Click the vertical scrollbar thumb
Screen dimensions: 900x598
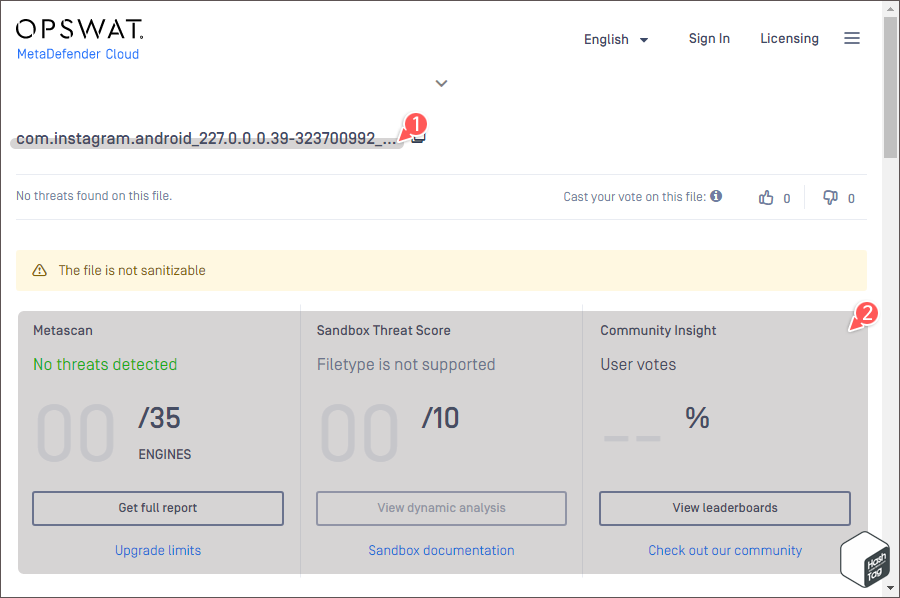click(891, 87)
